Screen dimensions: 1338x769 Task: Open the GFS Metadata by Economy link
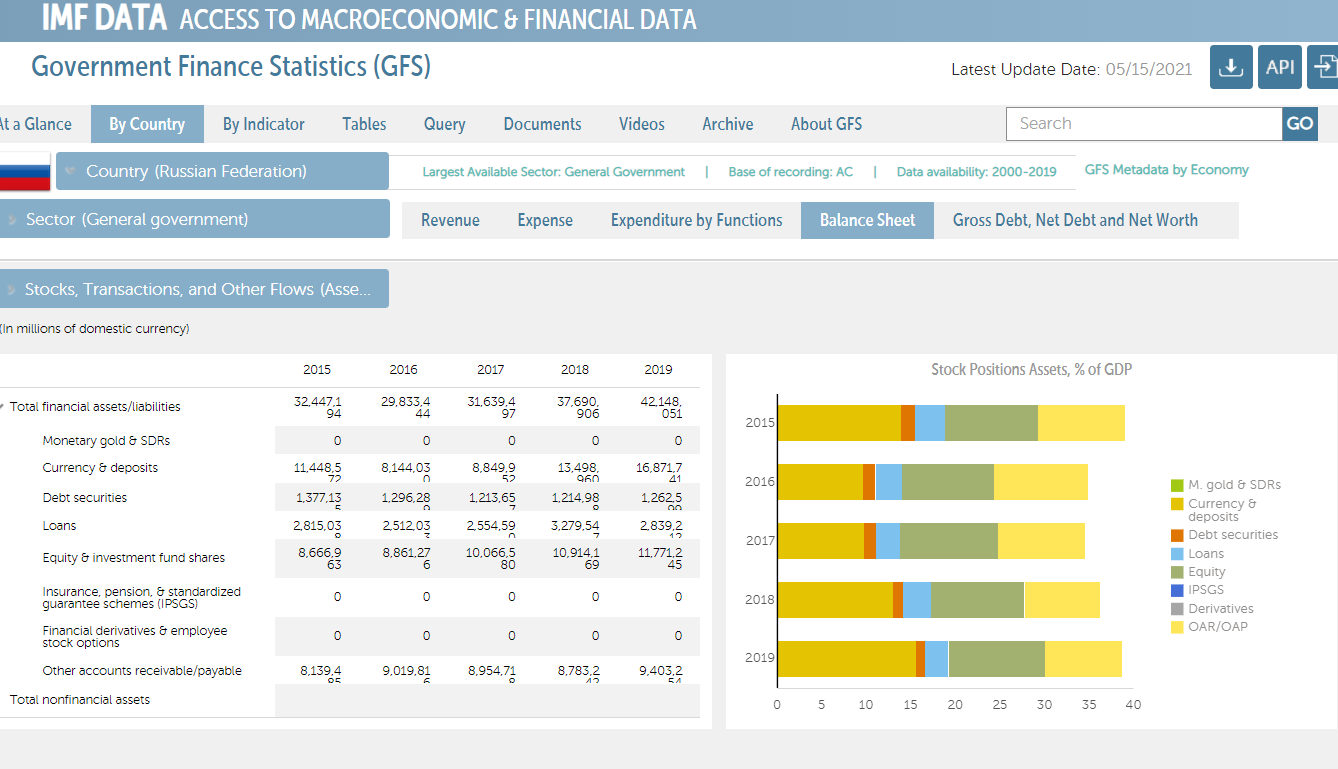click(1166, 170)
